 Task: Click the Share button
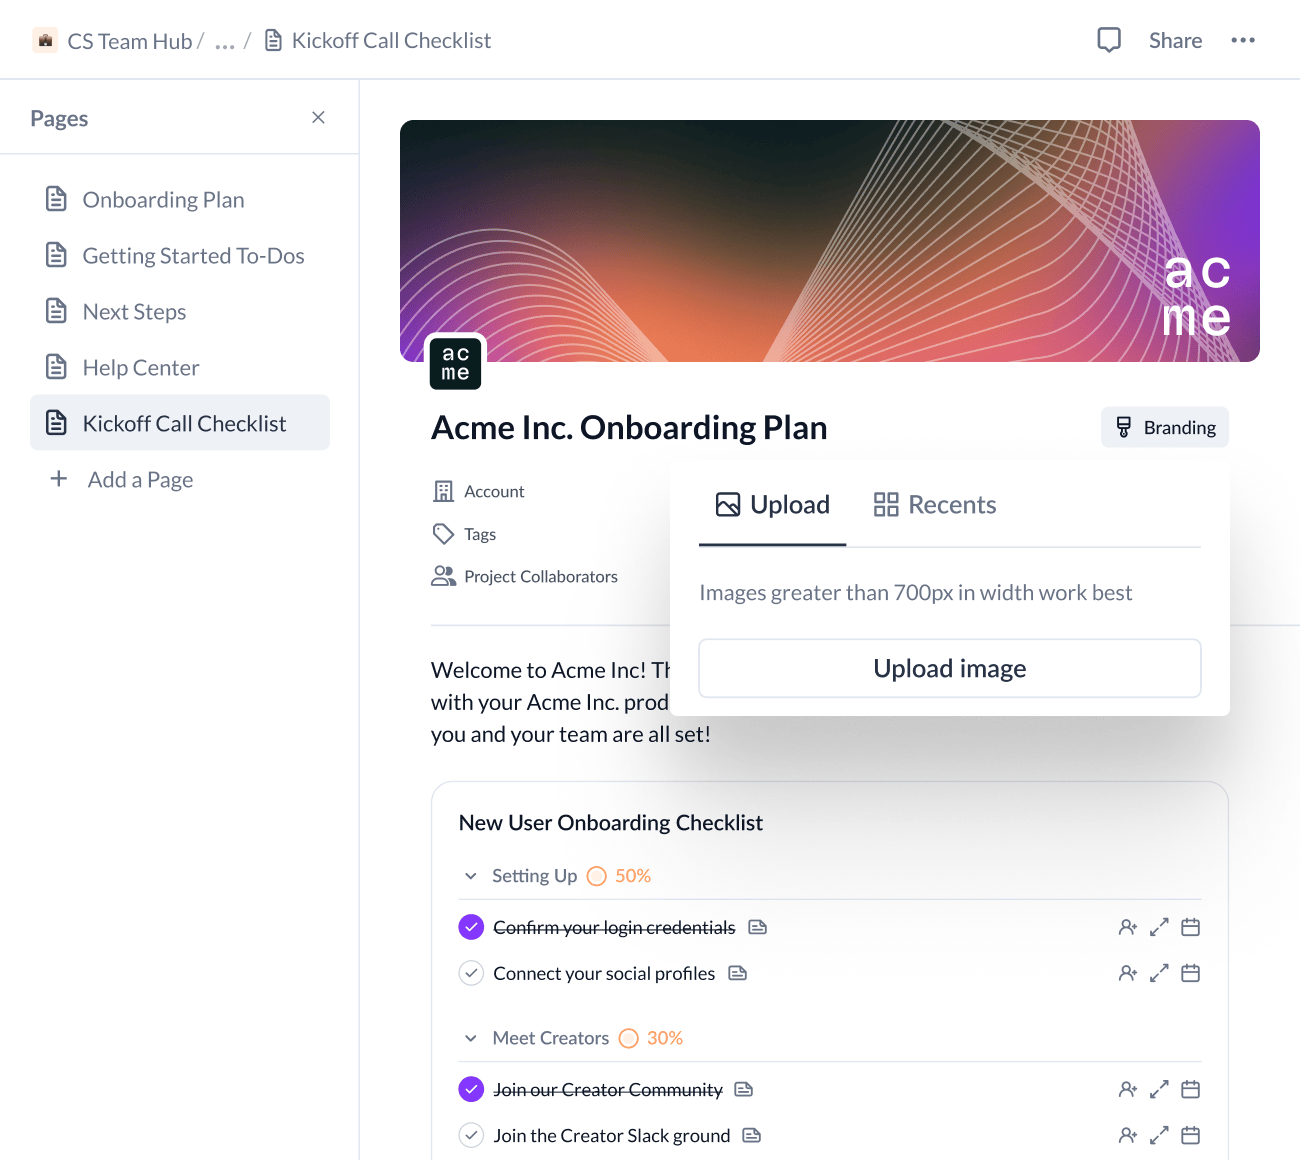click(1175, 40)
